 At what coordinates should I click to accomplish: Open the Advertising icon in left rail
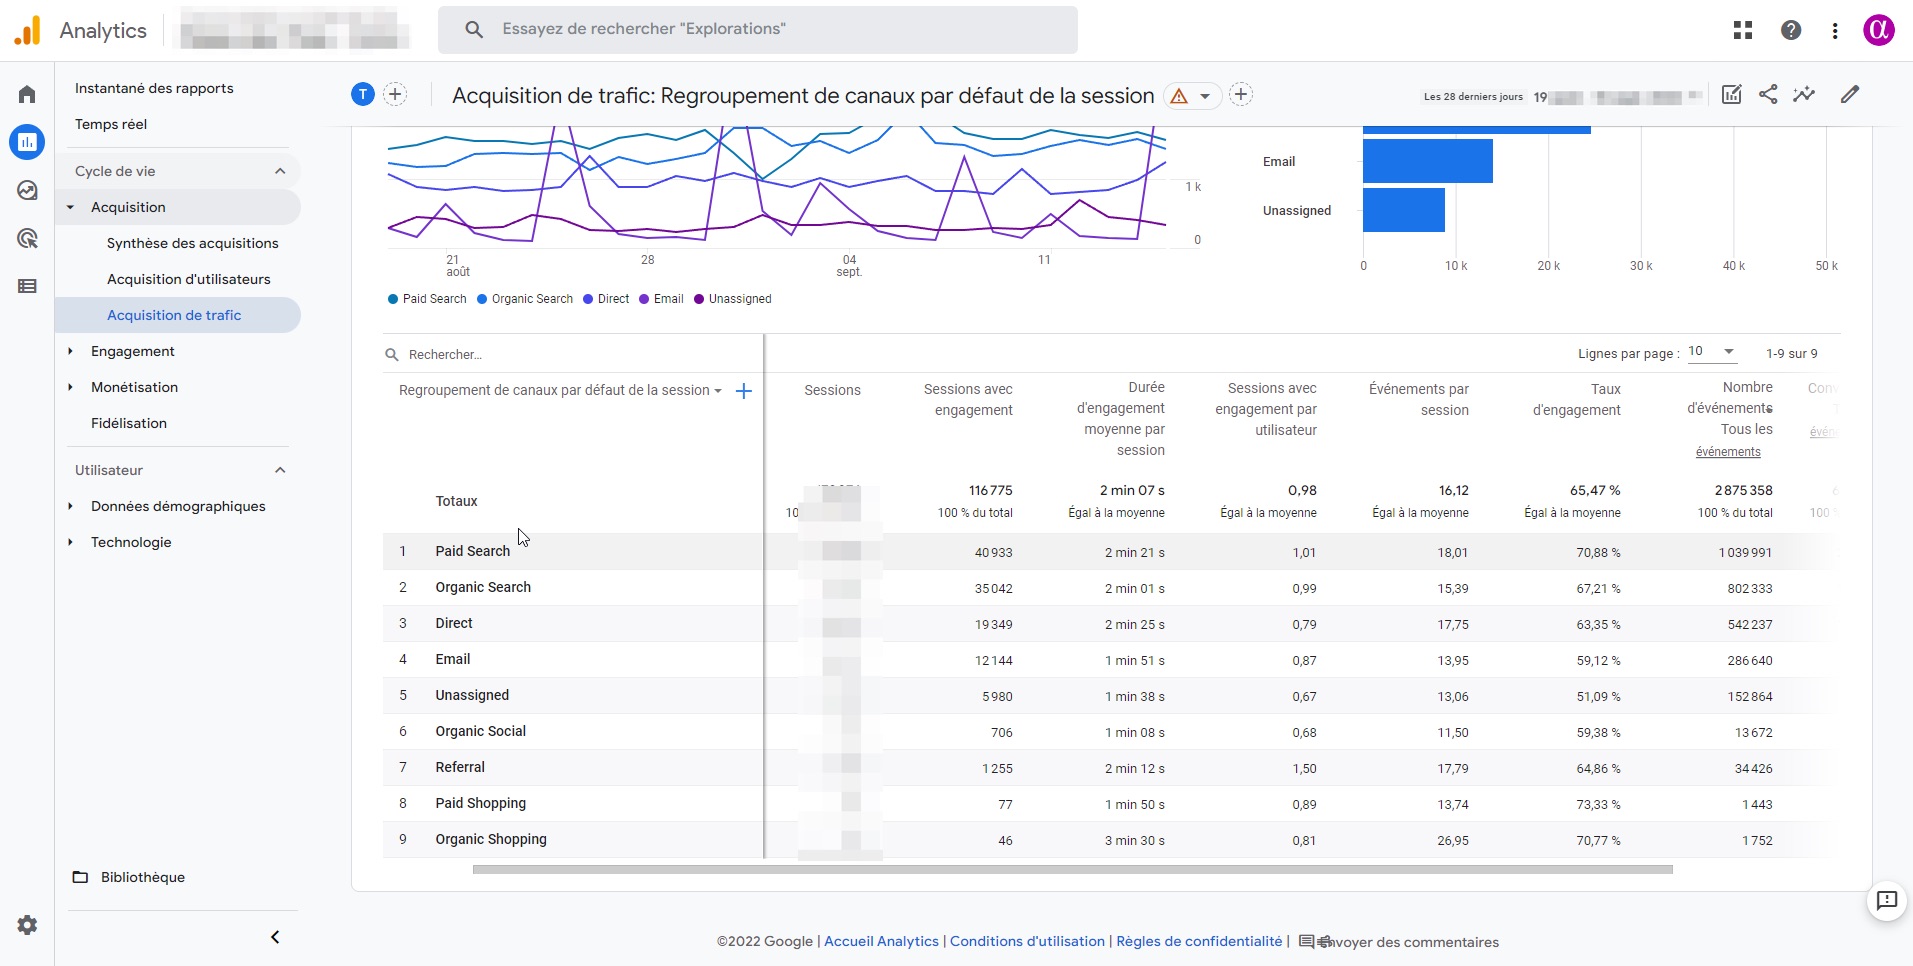click(x=27, y=238)
